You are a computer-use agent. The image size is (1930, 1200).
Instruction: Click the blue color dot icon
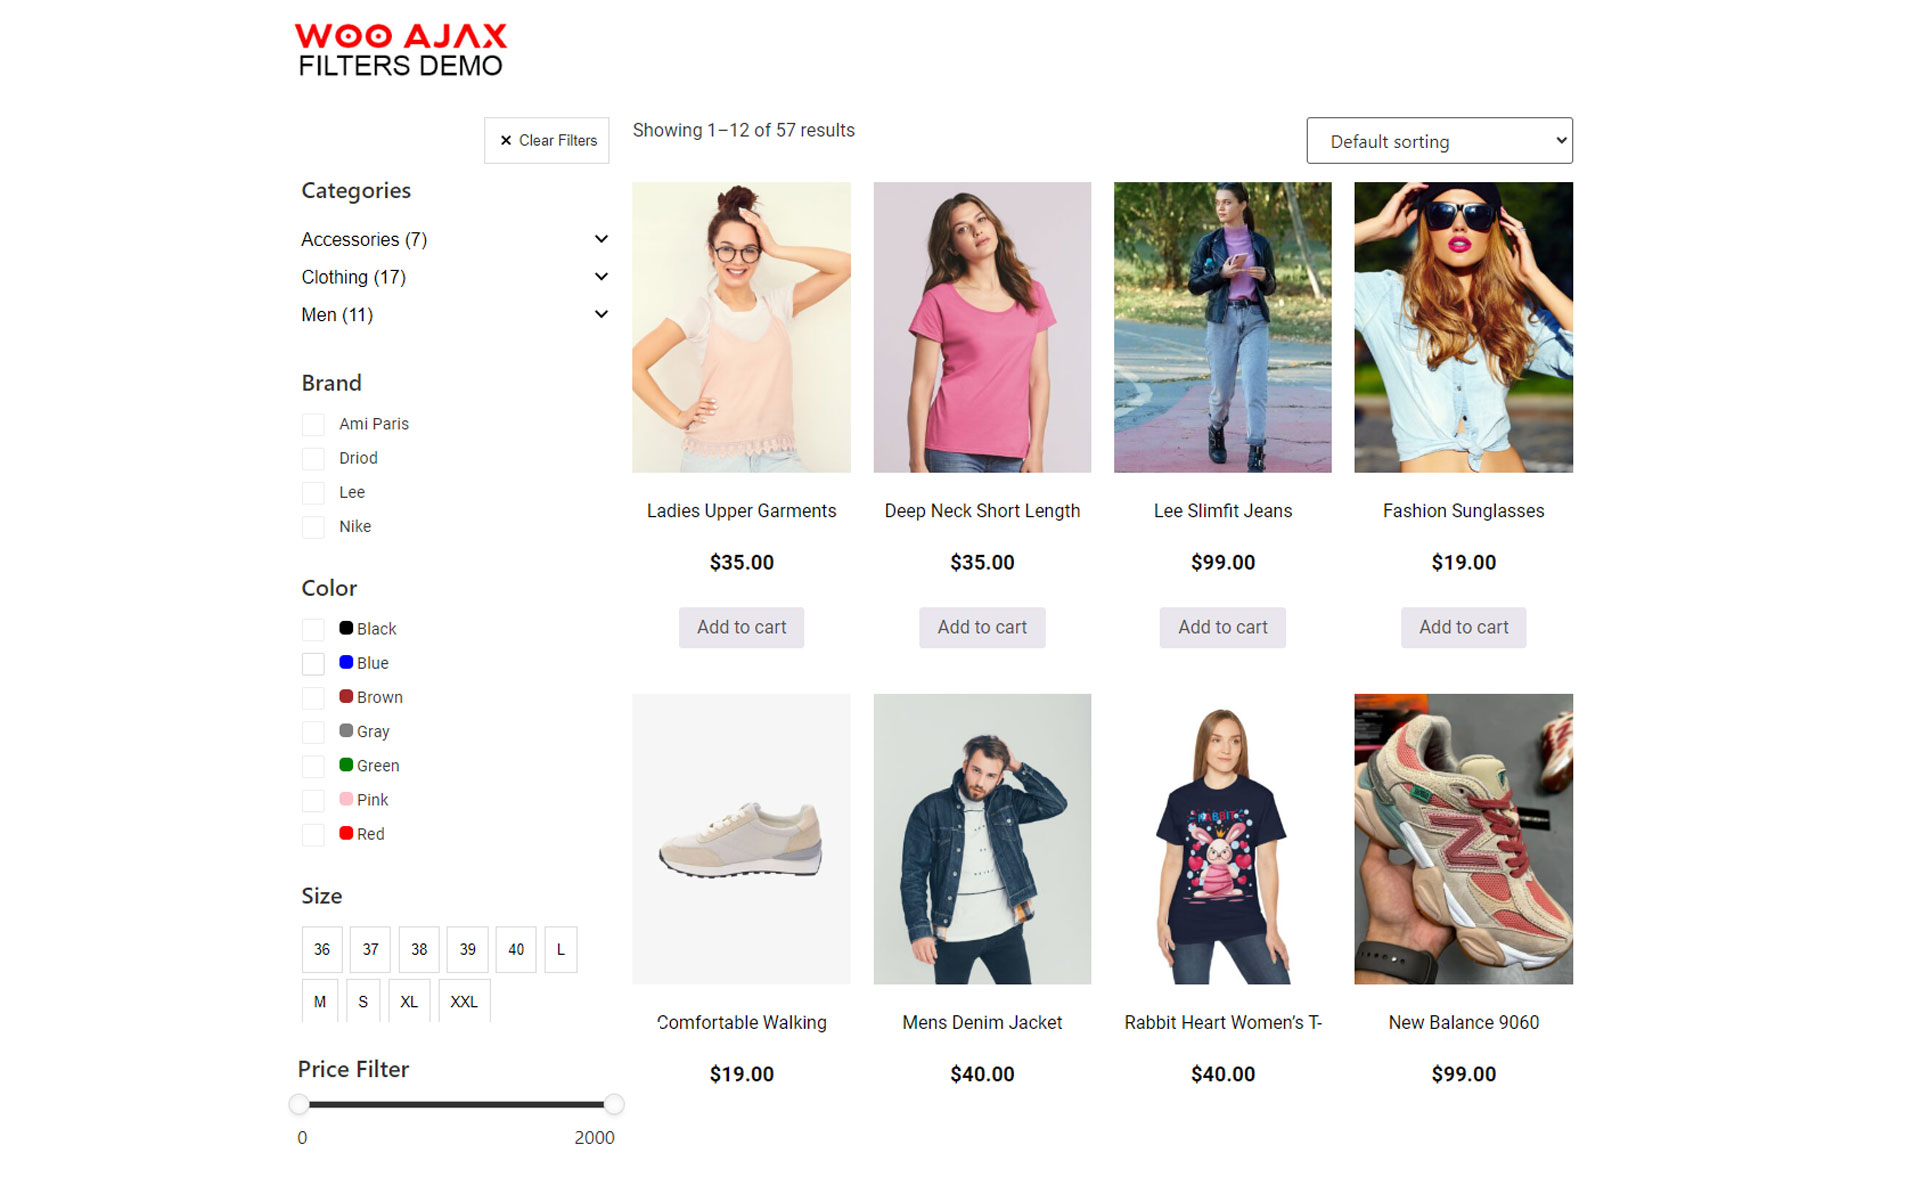pyautogui.click(x=346, y=664)
